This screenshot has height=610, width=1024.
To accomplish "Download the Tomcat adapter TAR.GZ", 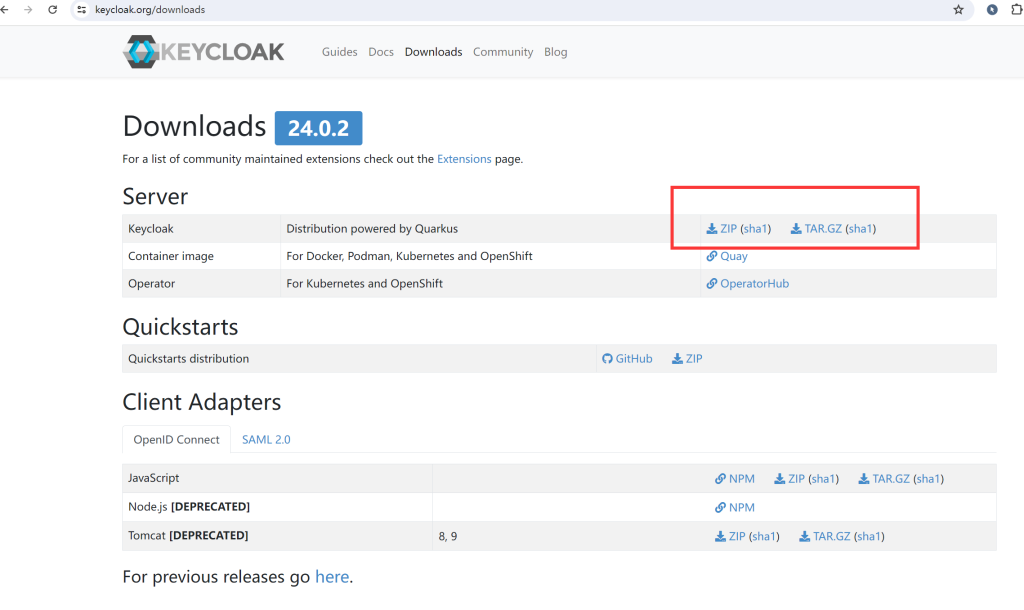I will click(x=825, y=536).
